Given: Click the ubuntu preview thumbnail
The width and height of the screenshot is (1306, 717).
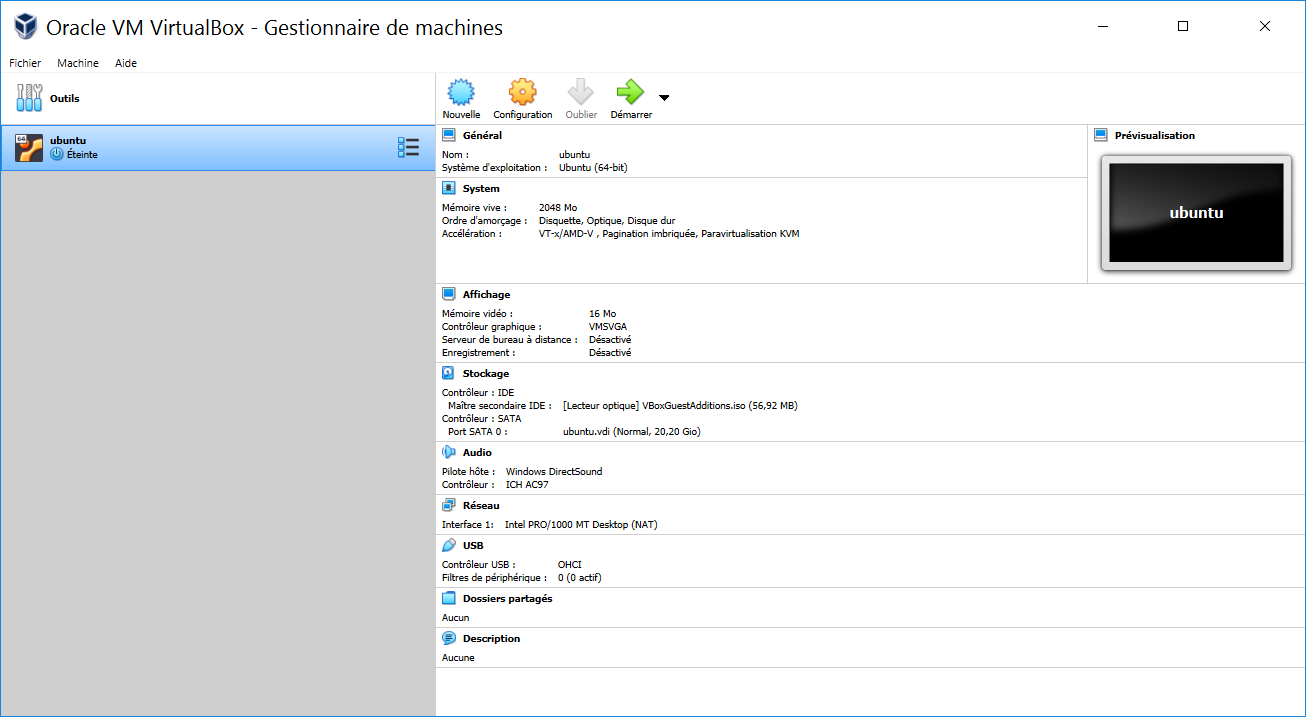Looking at the screenshot, I should 1196,212.
